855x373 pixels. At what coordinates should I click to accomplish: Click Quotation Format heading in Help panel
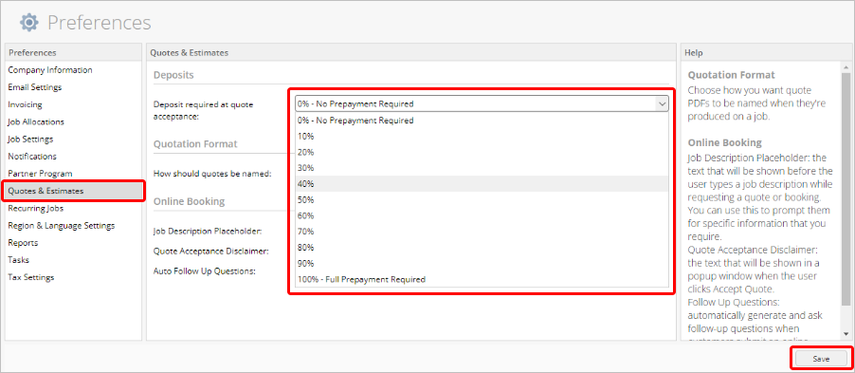tap(731, 75)
